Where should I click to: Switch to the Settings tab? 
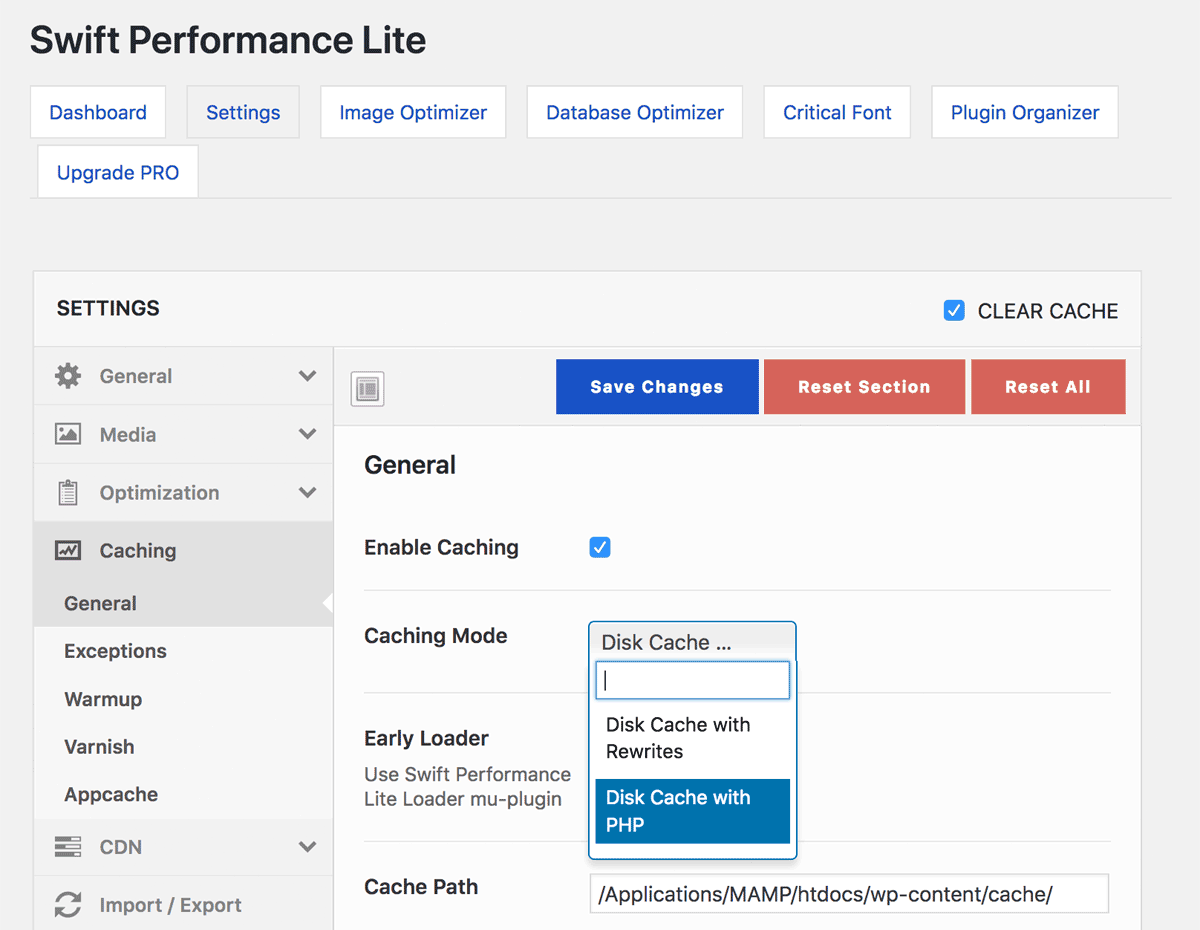(x=243, y=112)
